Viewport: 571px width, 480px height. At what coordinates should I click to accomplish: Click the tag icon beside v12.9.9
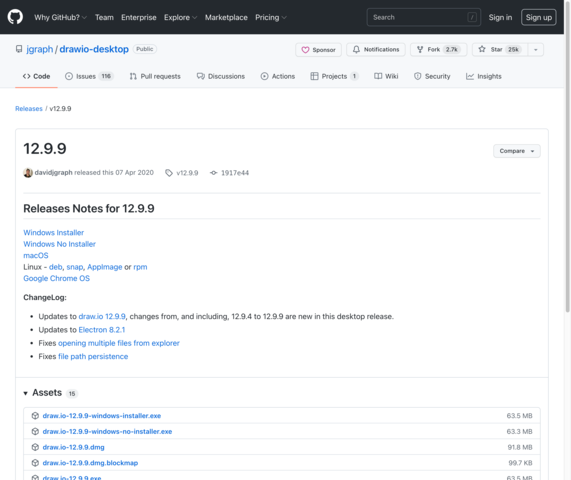click(169, 173)
